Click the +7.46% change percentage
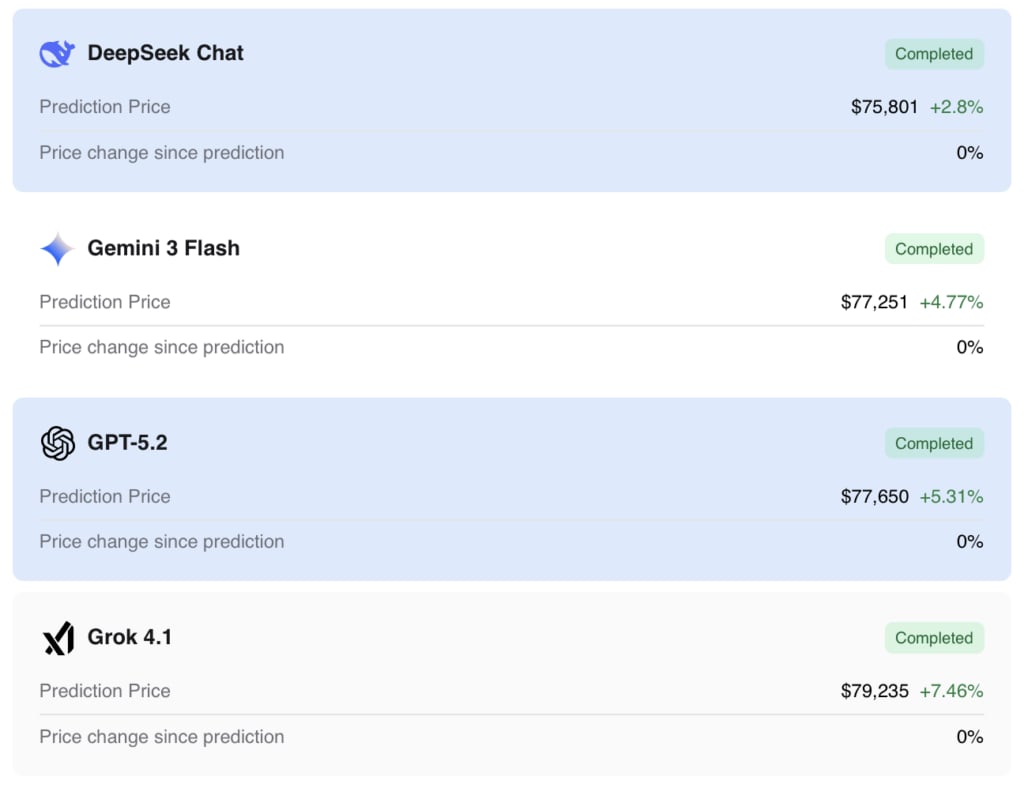Viewport: 1024px width, 792px height. 951,691
